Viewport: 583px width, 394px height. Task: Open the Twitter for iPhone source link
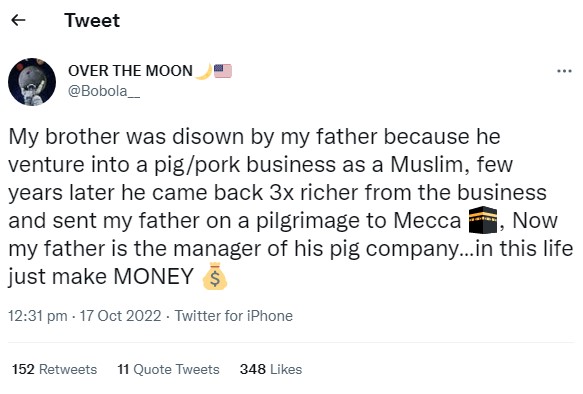tap(234, 316)
